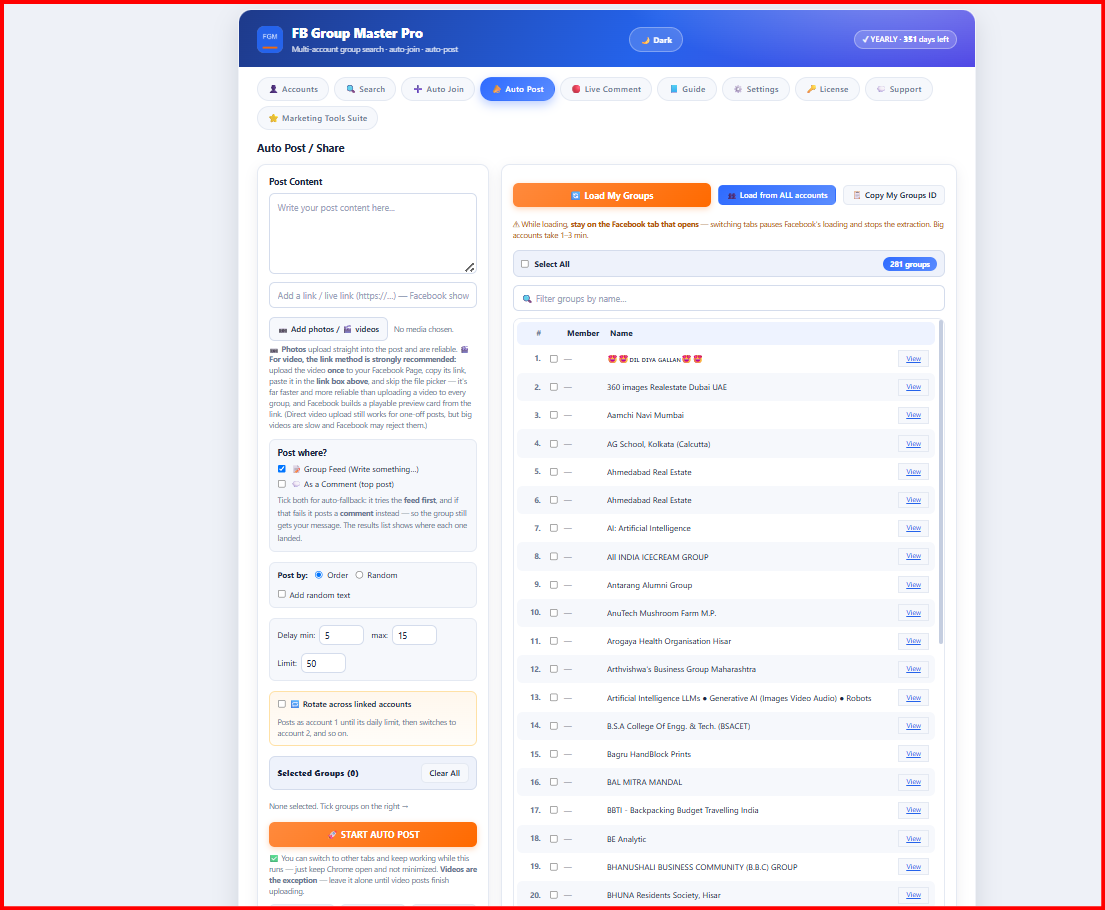The width and height of the screenshot is (1105, 910).
Task: Tick checkbox for All INDIA ICECREAM GROUP
Action: 554,557
